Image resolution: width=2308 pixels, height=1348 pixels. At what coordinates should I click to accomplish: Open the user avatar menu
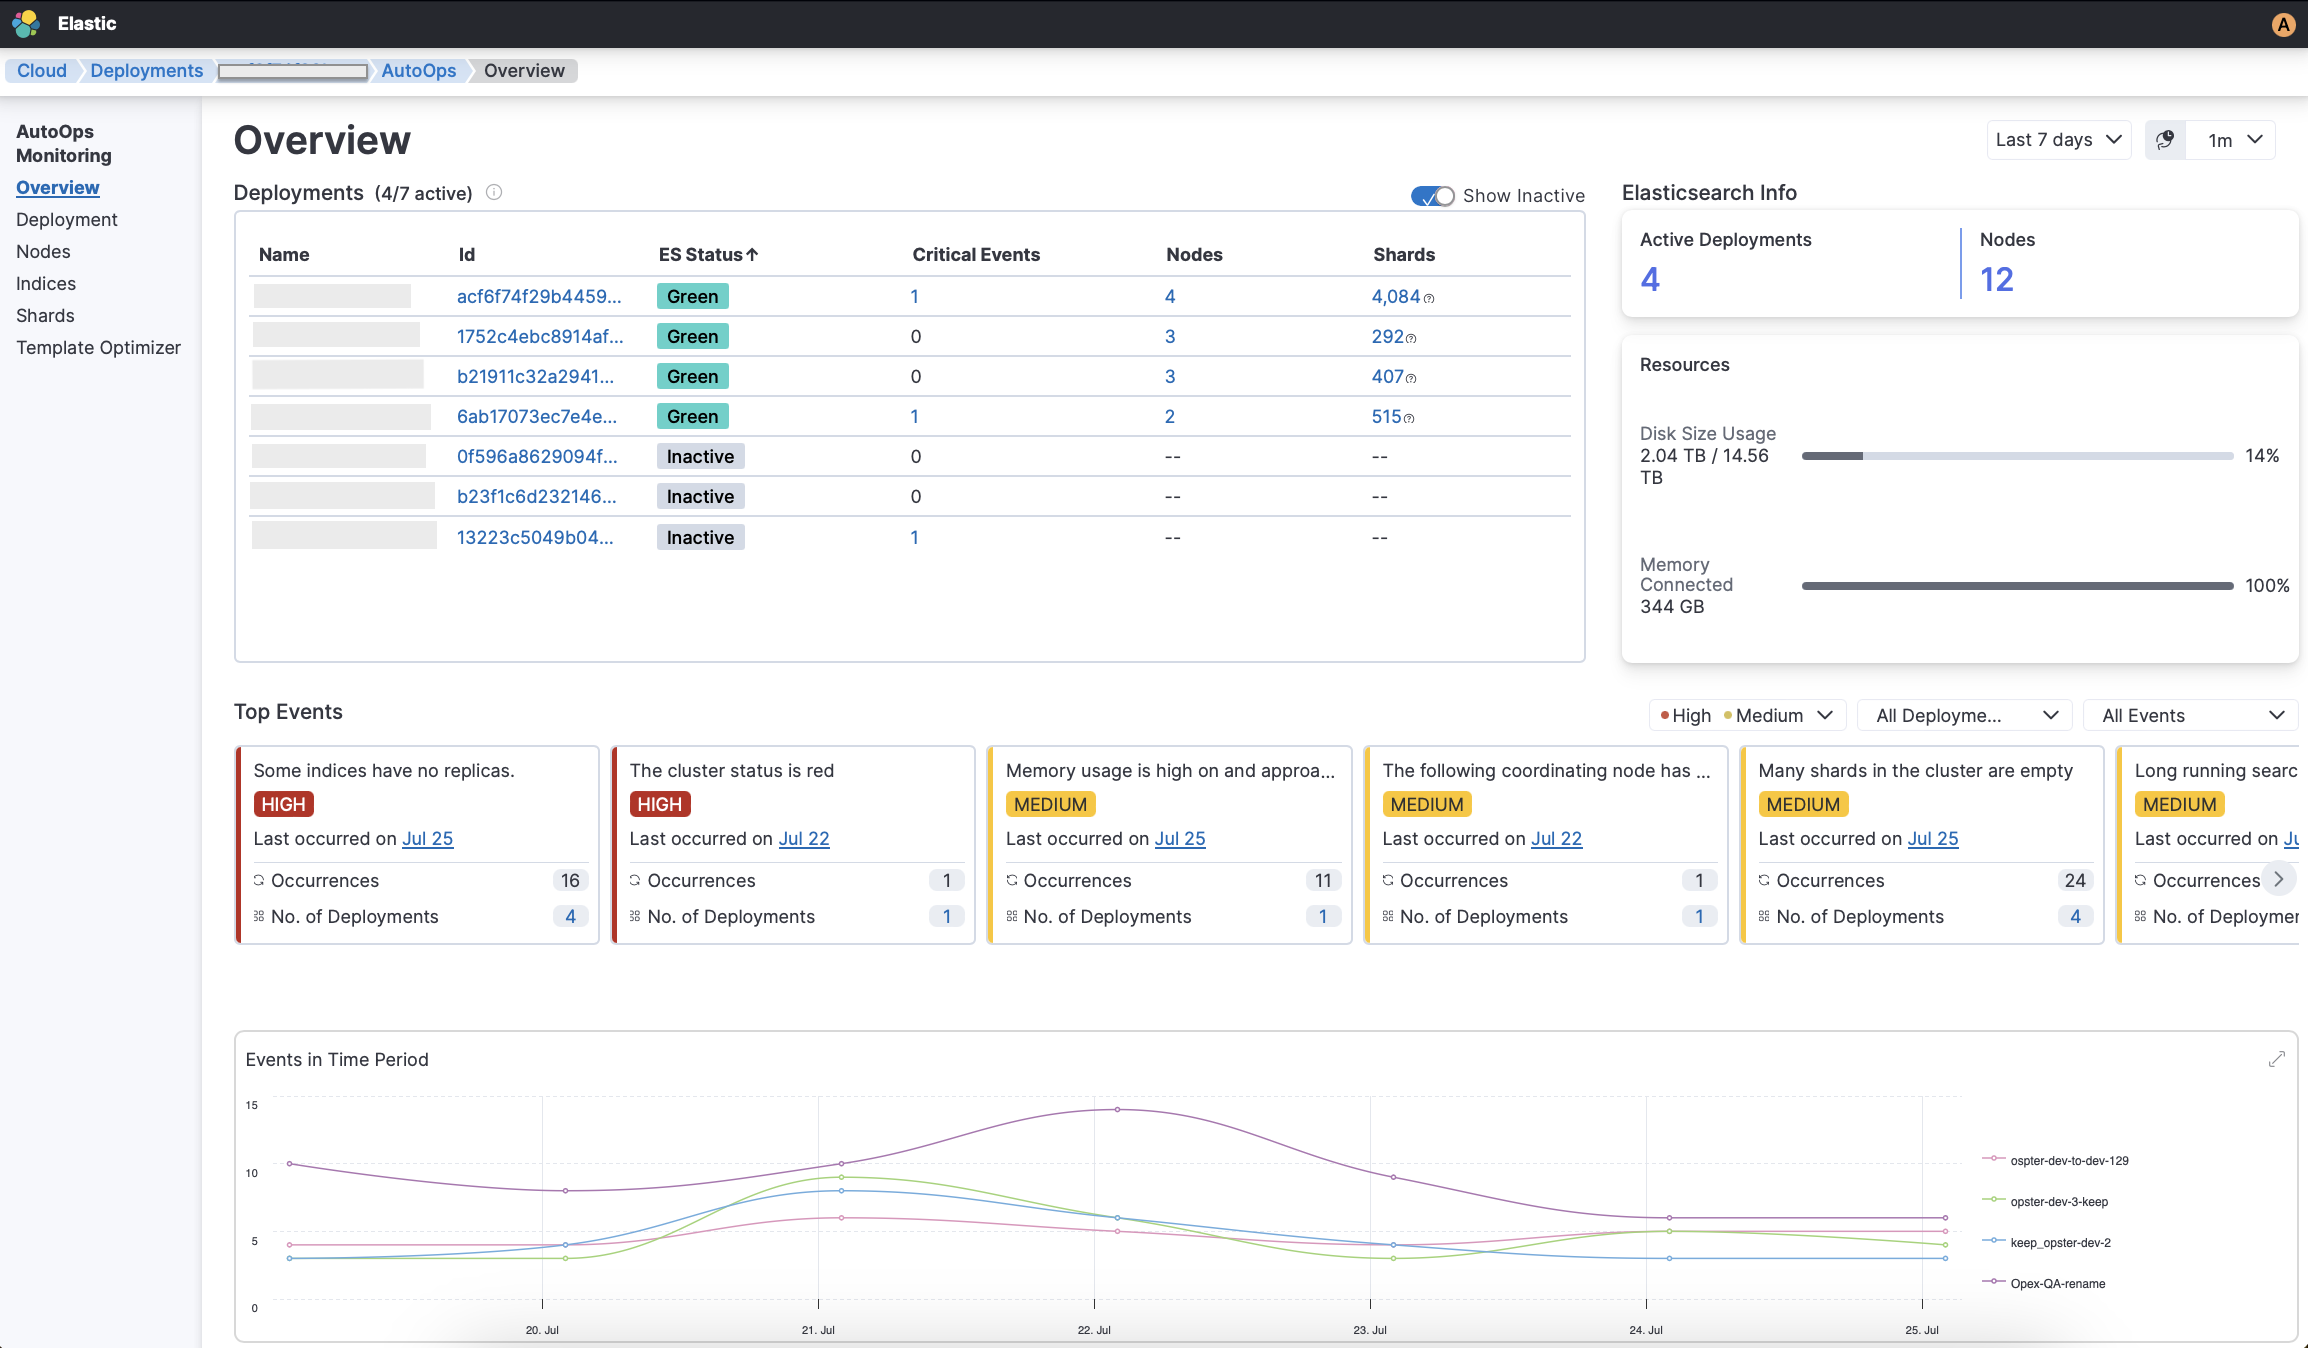tap(2283, 24)
